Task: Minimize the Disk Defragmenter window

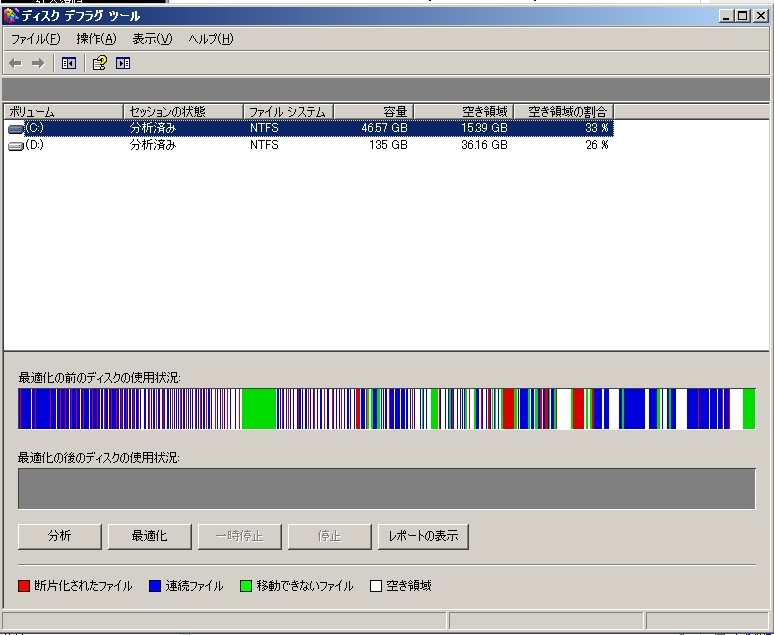Action: [x=726, y=16]
